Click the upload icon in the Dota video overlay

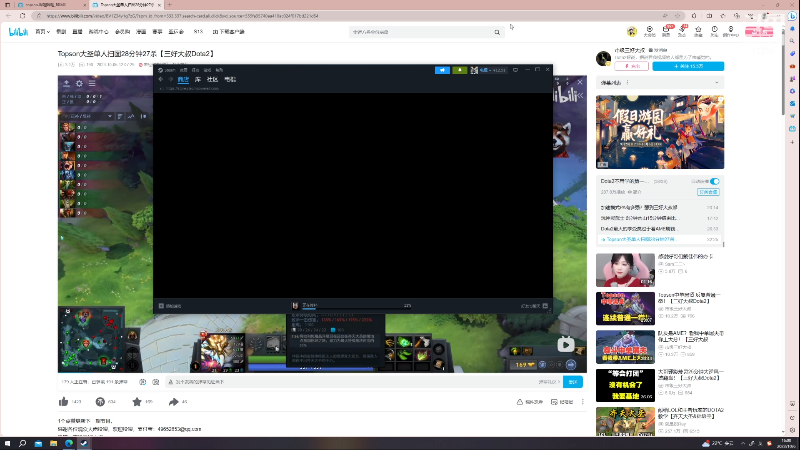pyautogui.click(x=66, y=83)
